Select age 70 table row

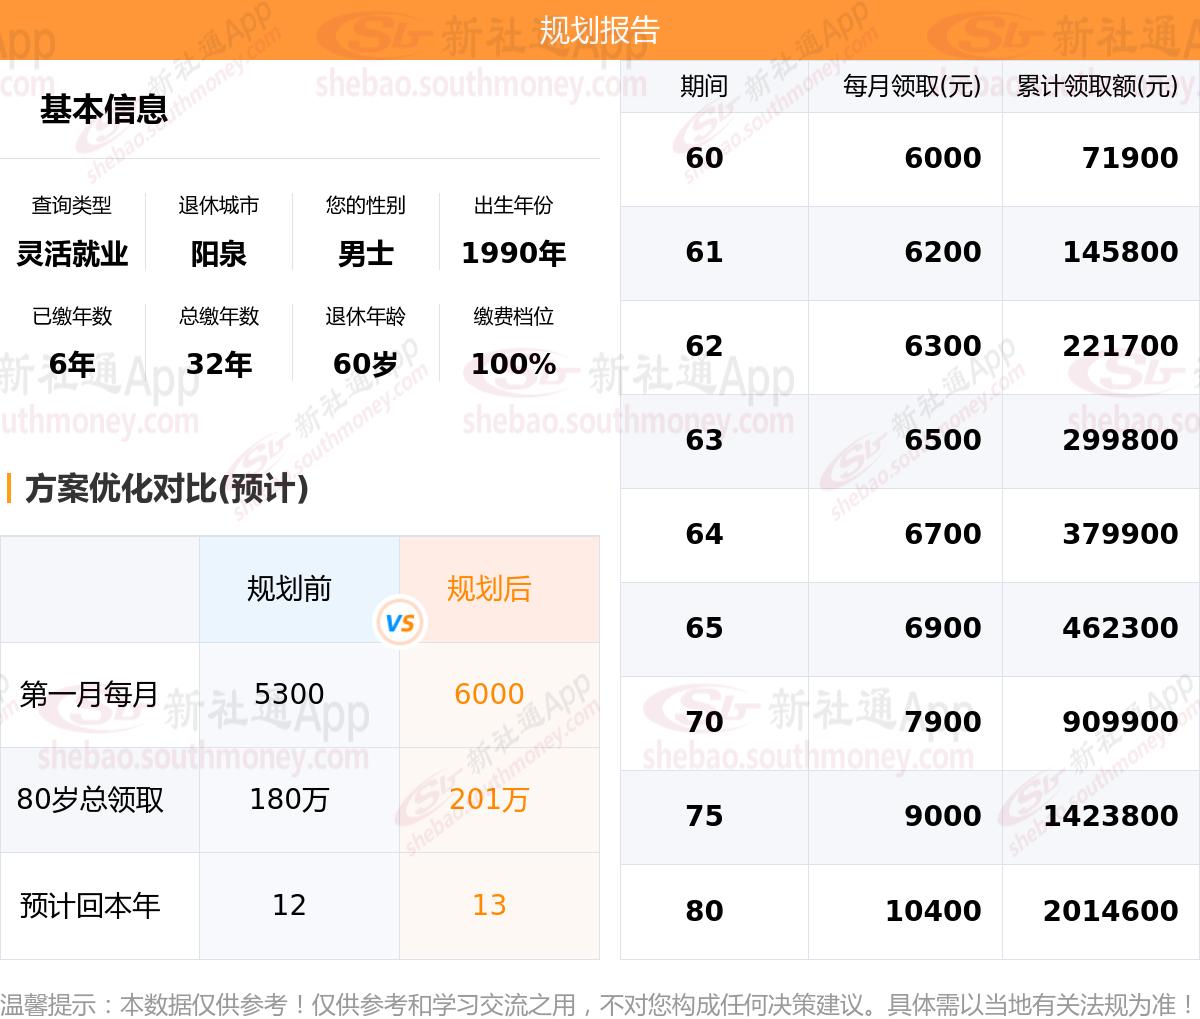click(910, 723)
